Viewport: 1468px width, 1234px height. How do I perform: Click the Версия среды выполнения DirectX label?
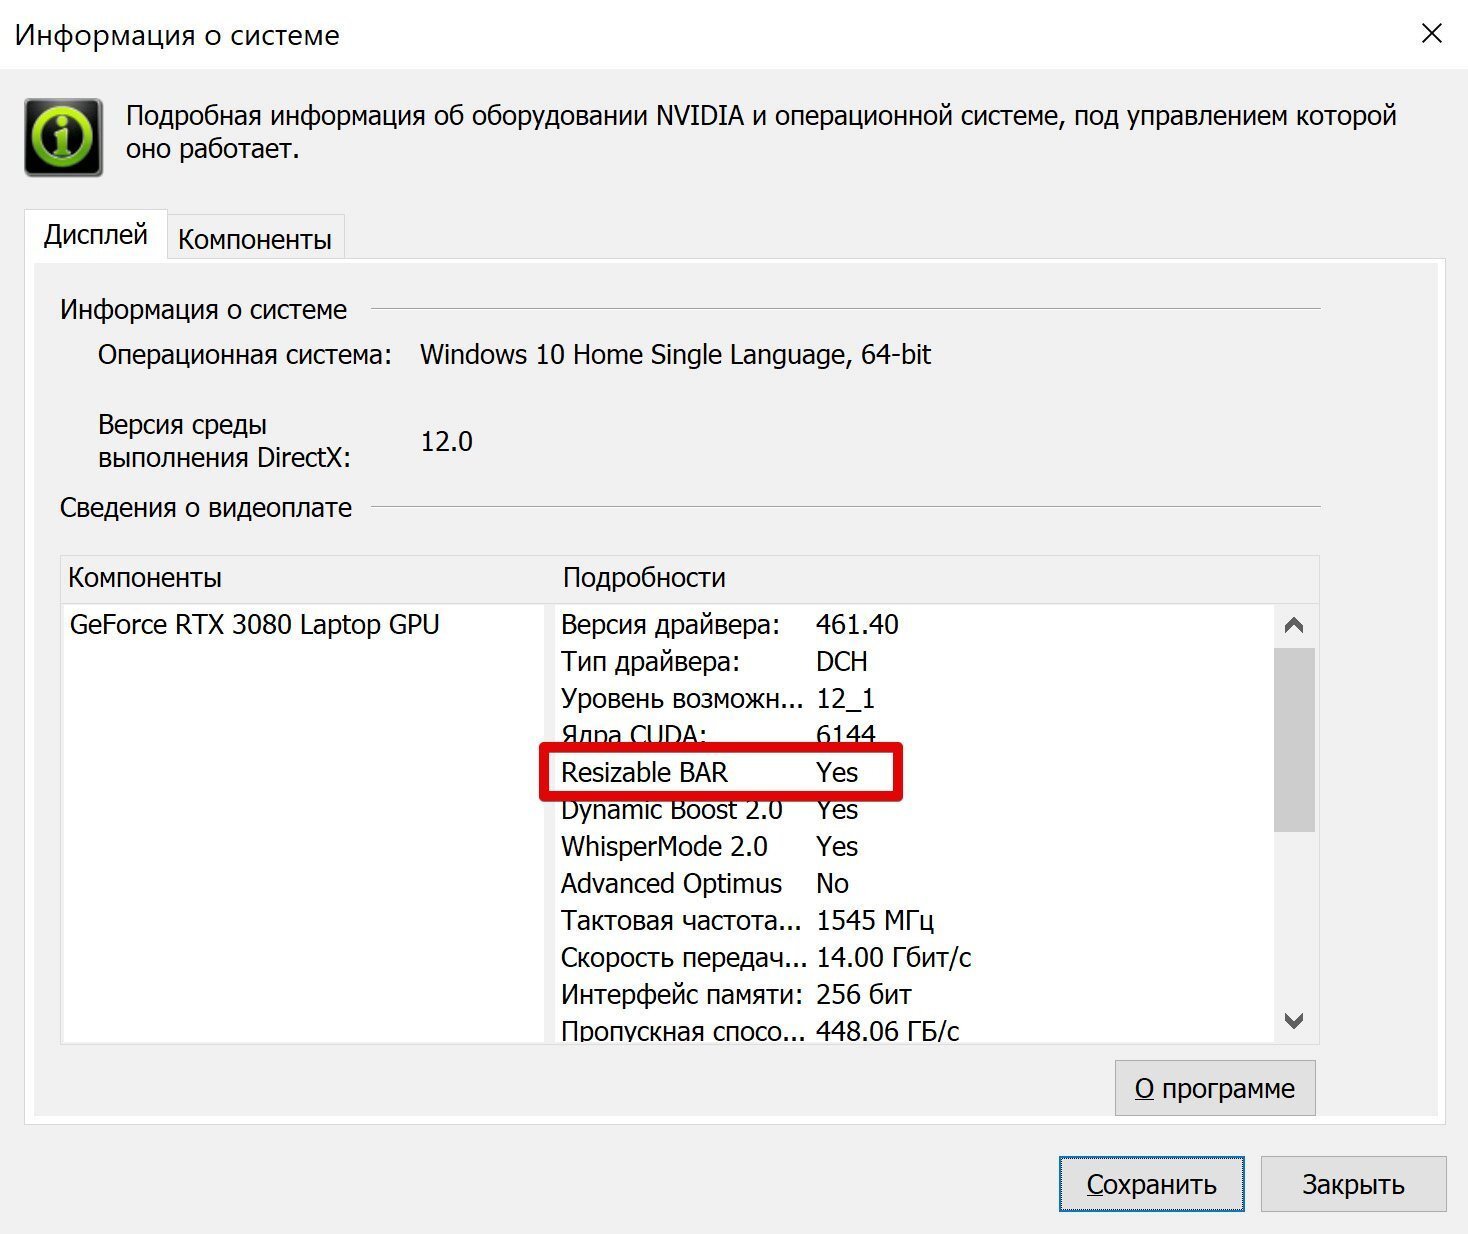tap(225, 441)
